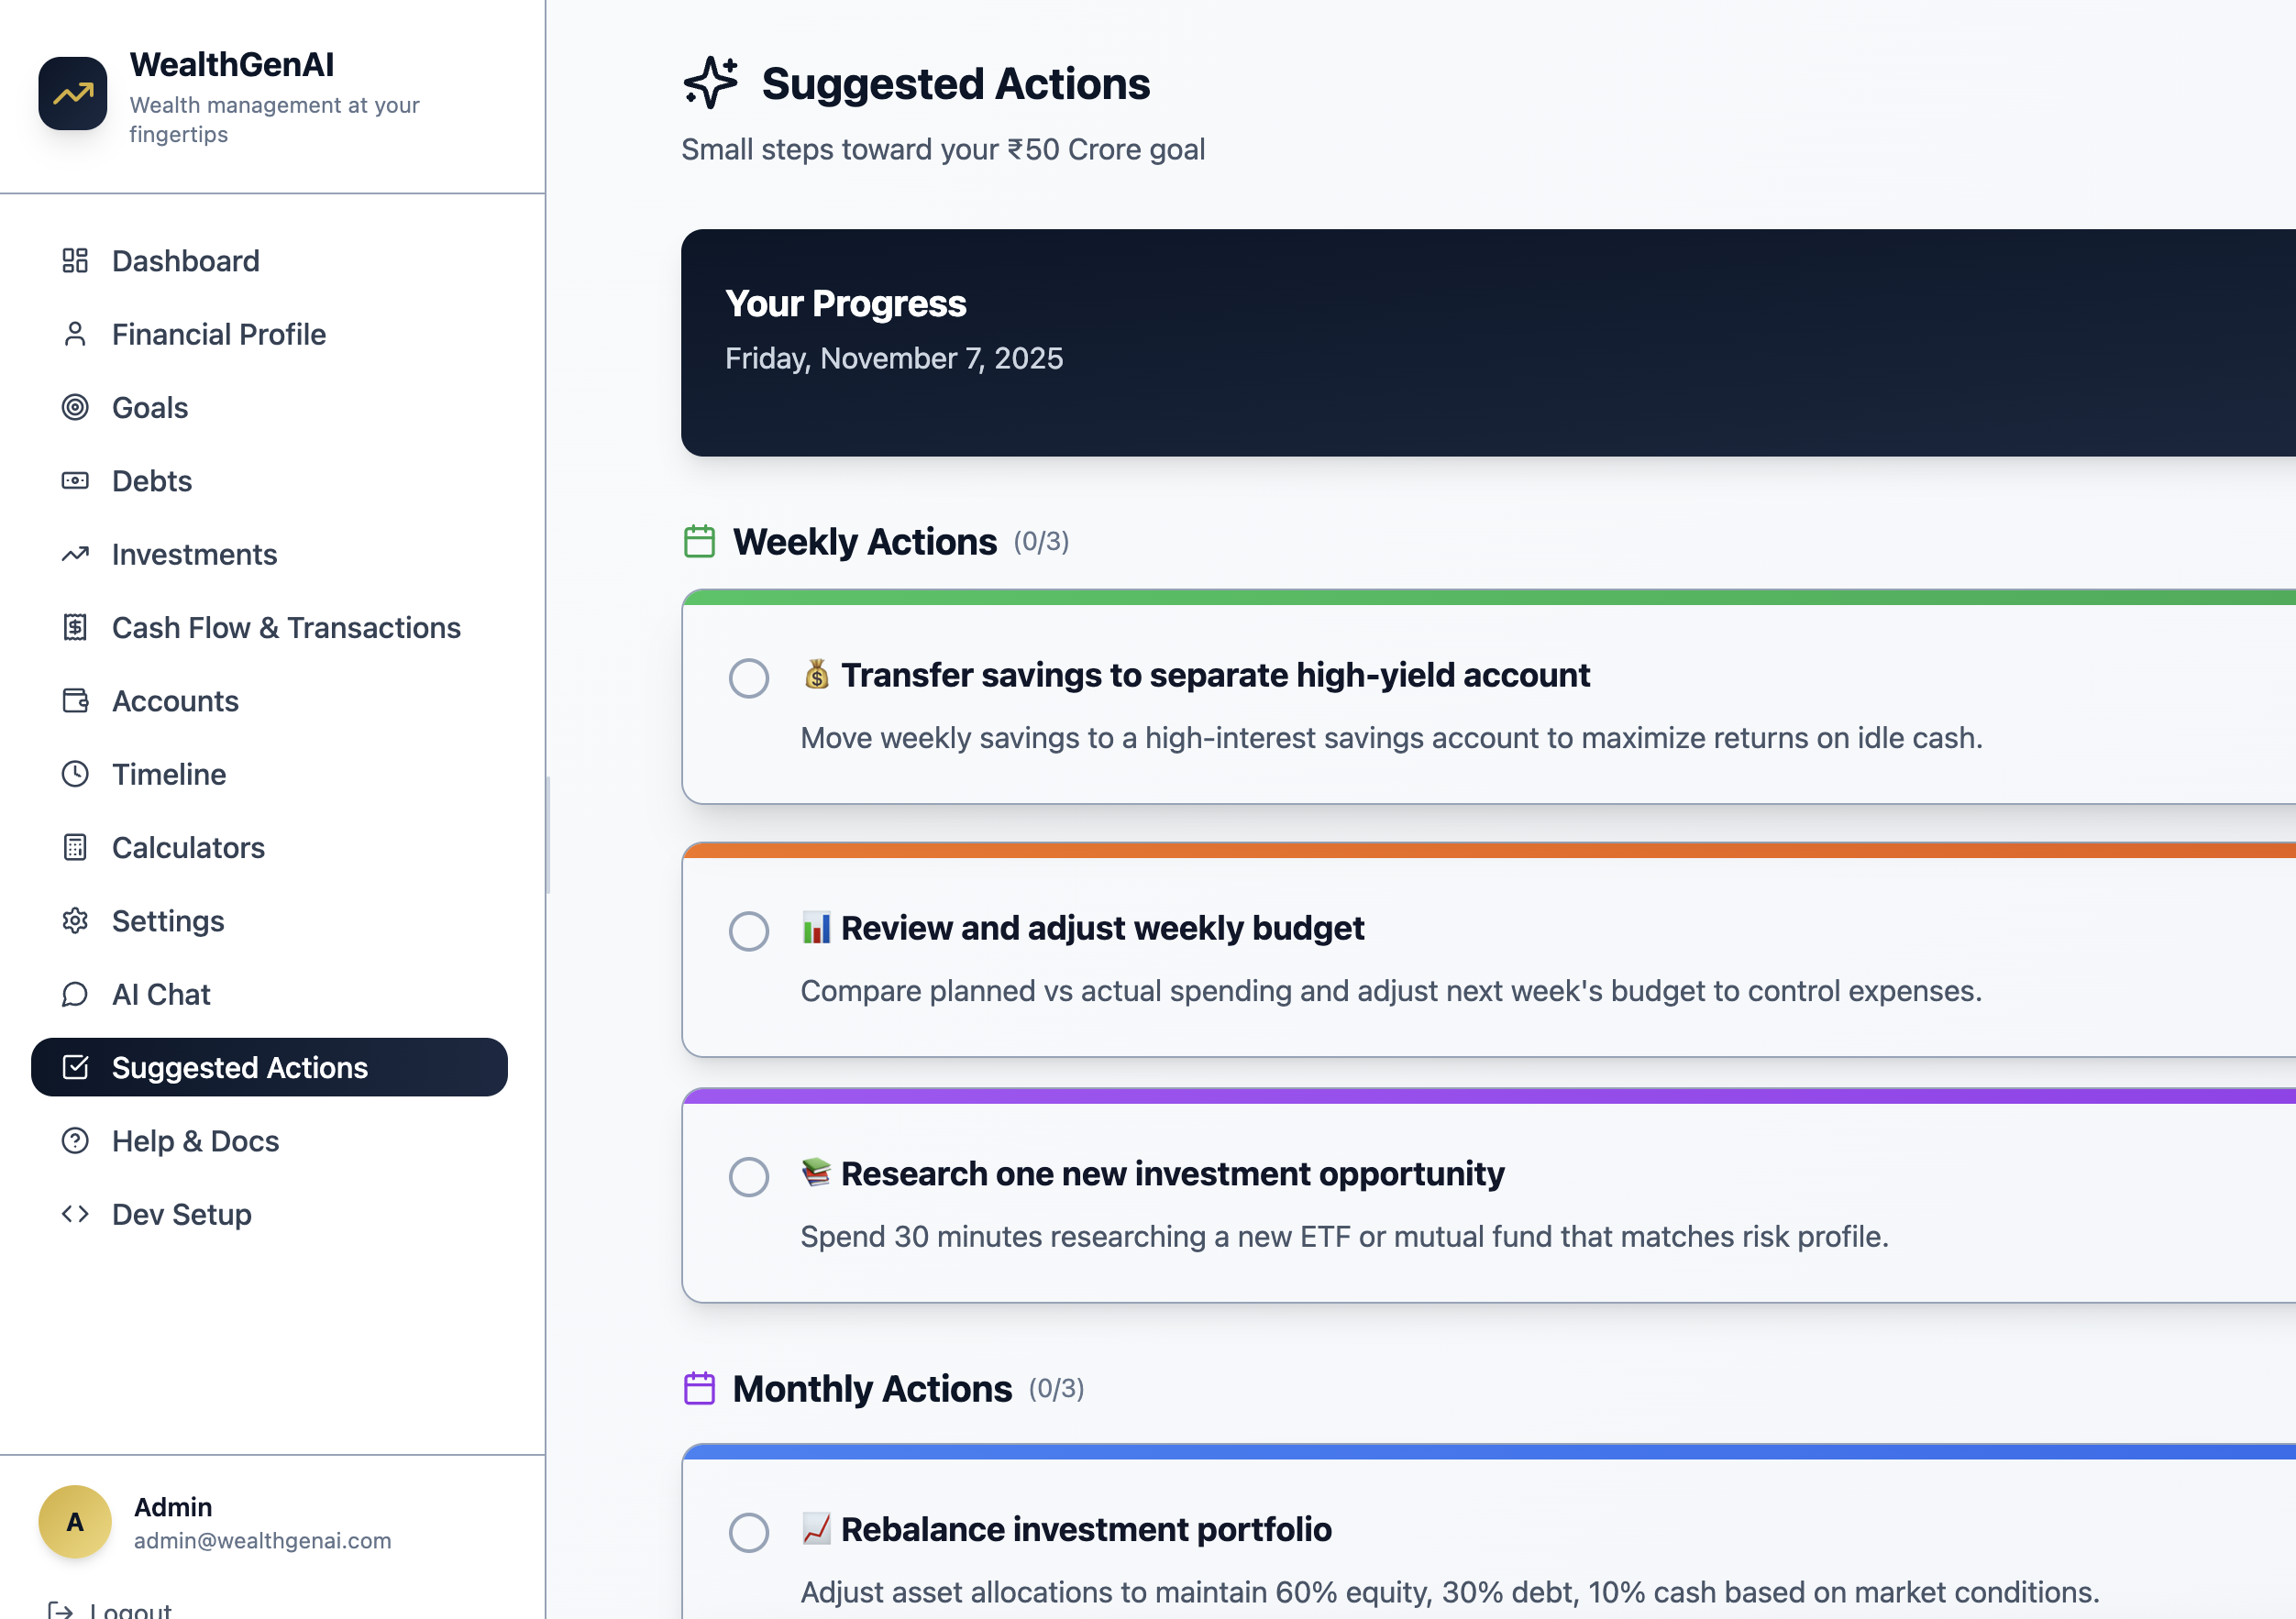Open Cash Flow & Transactions via dollar icon
This screenshot has width=2296, height=1619.
pos(75,627)
